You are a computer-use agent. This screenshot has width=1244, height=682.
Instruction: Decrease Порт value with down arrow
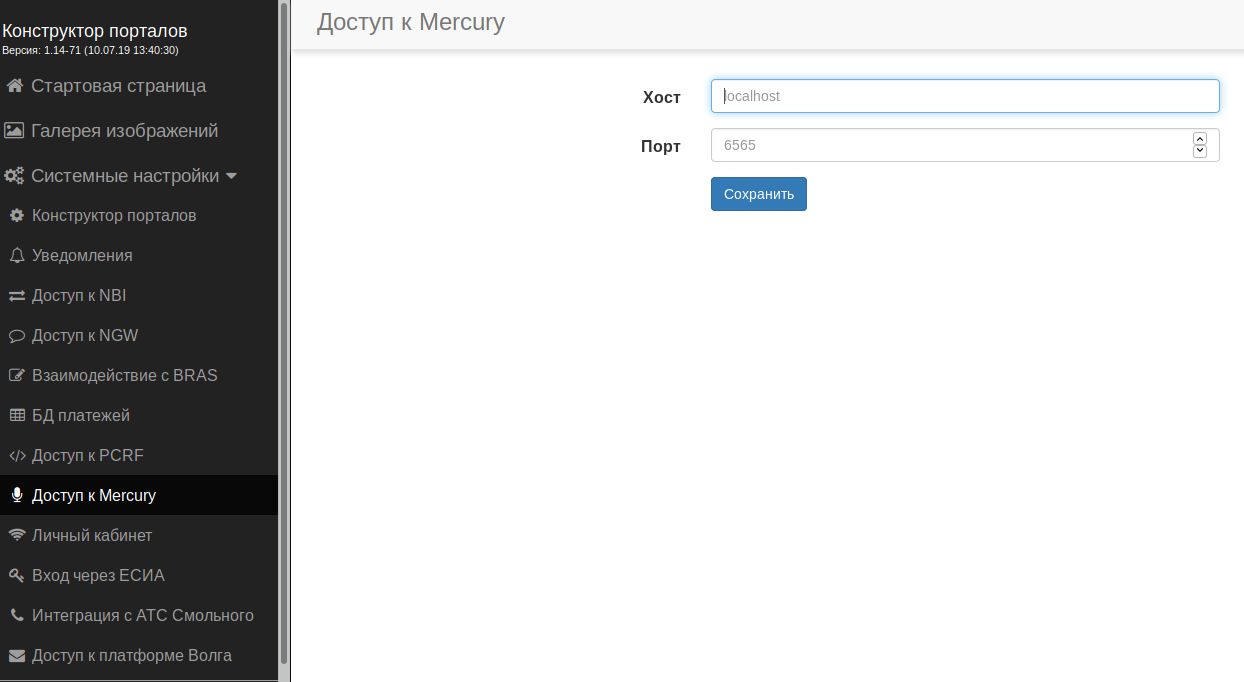tap(1200, 151)
